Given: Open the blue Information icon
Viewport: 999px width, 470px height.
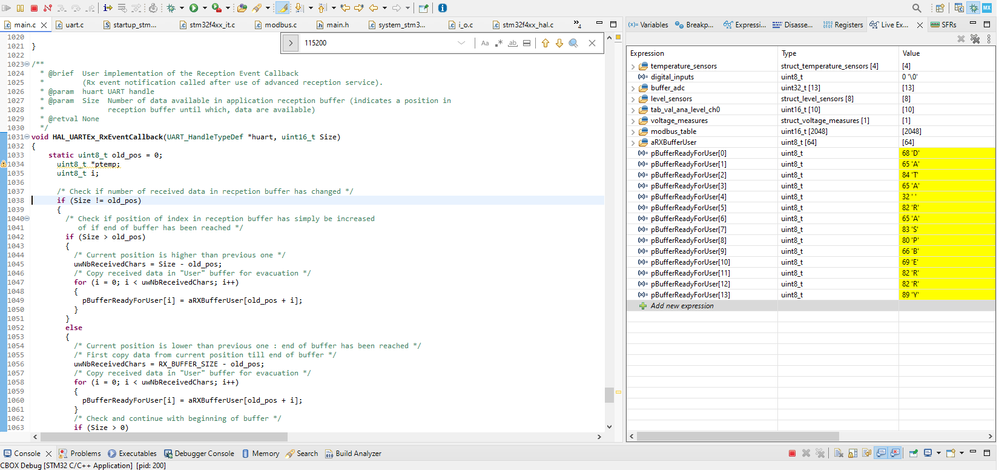Looking at the screenshot, I should click(x=441, y=8).
